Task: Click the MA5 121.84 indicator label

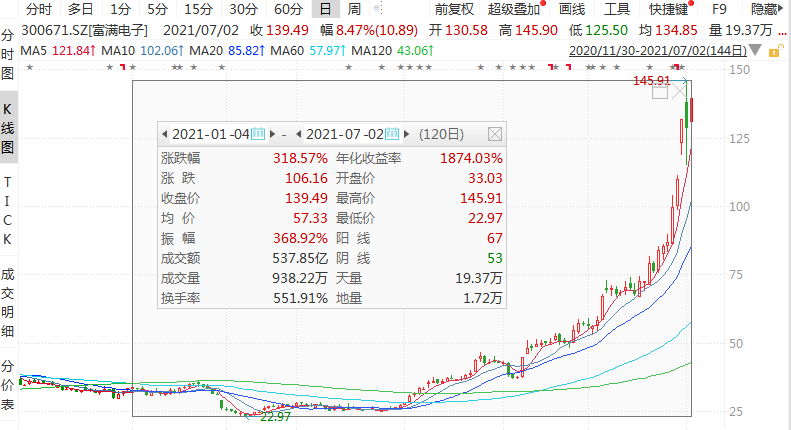Action: pyautogui.click(x=58, y=51)
